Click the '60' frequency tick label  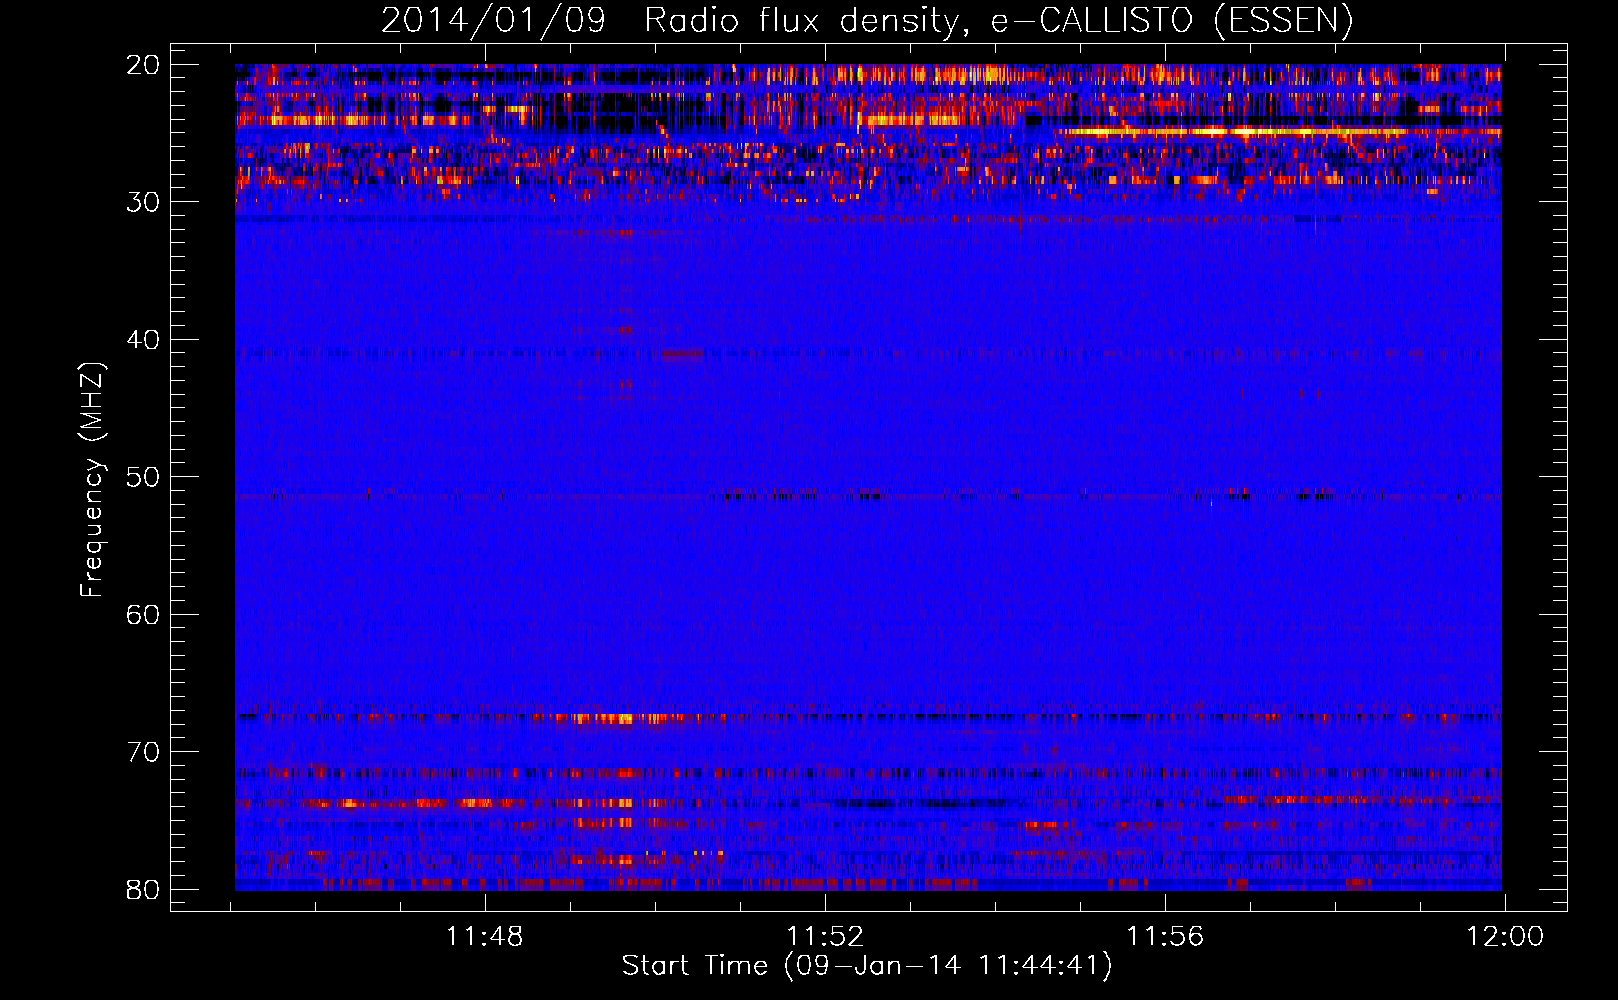[x=144, y=614]
